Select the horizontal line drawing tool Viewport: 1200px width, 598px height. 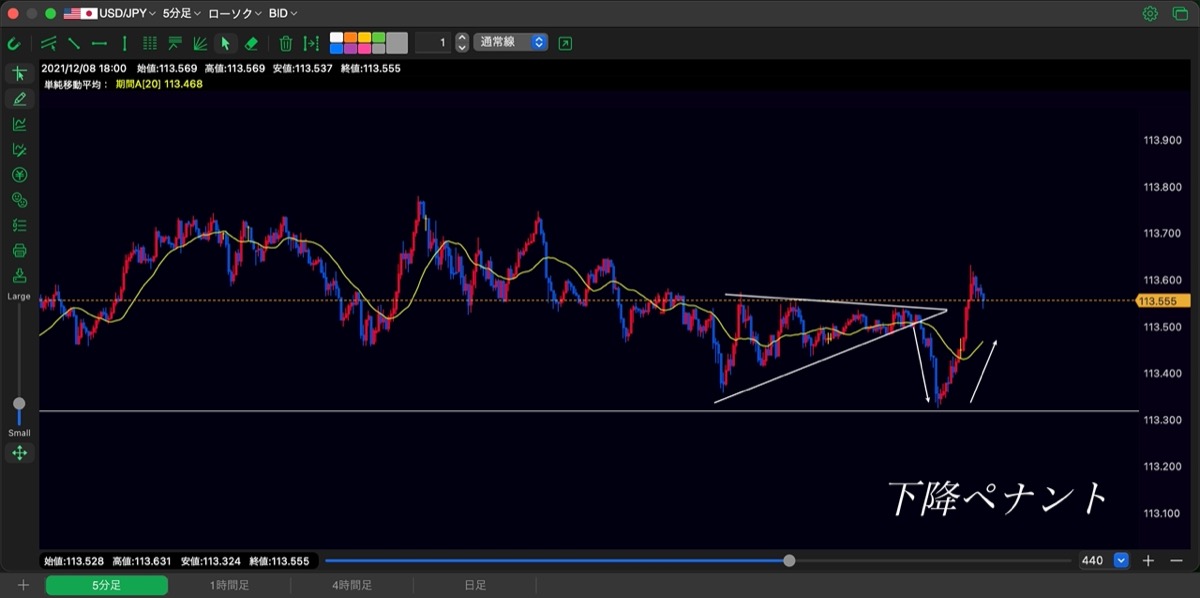99,43
